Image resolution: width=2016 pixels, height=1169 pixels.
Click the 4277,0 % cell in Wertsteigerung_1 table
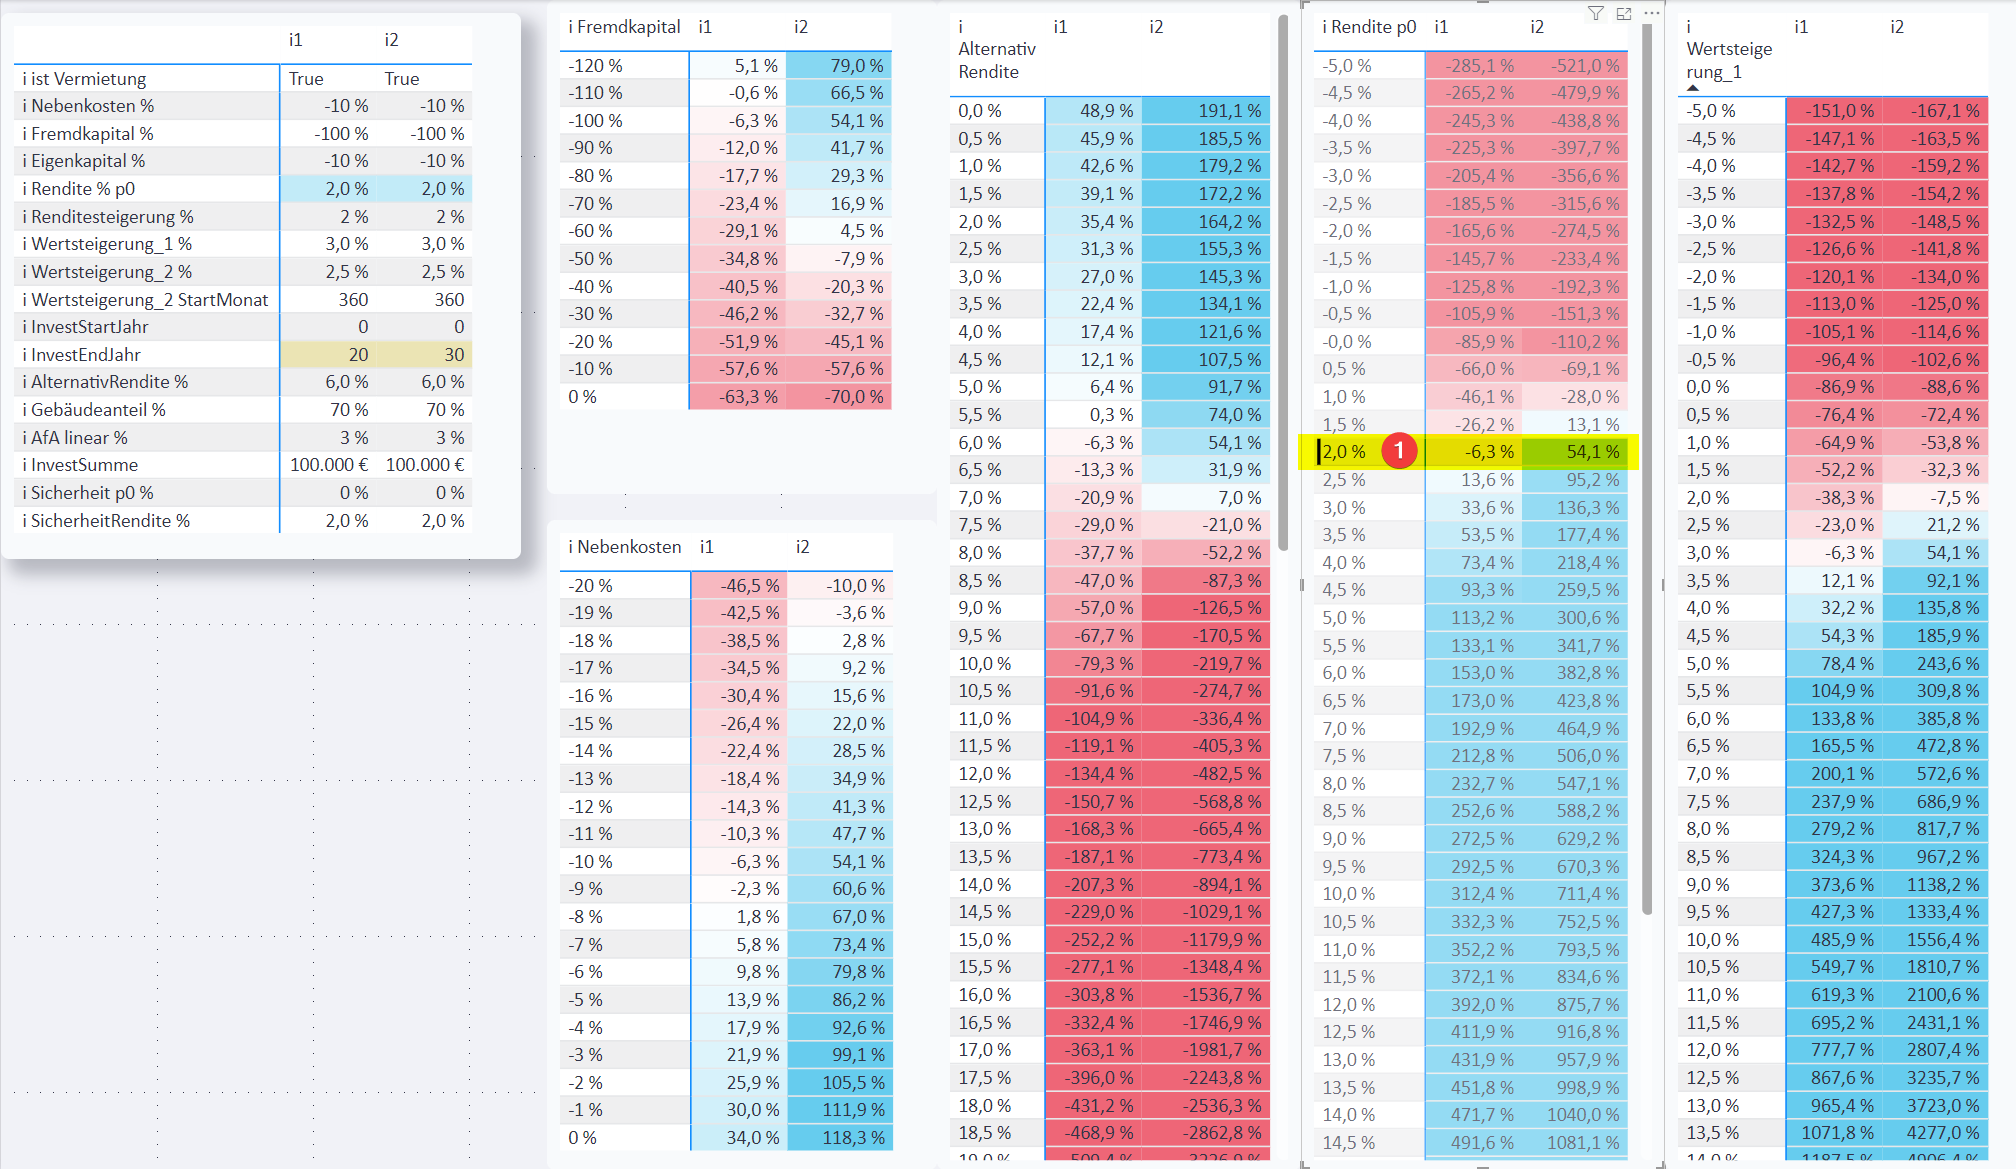1935,1133
